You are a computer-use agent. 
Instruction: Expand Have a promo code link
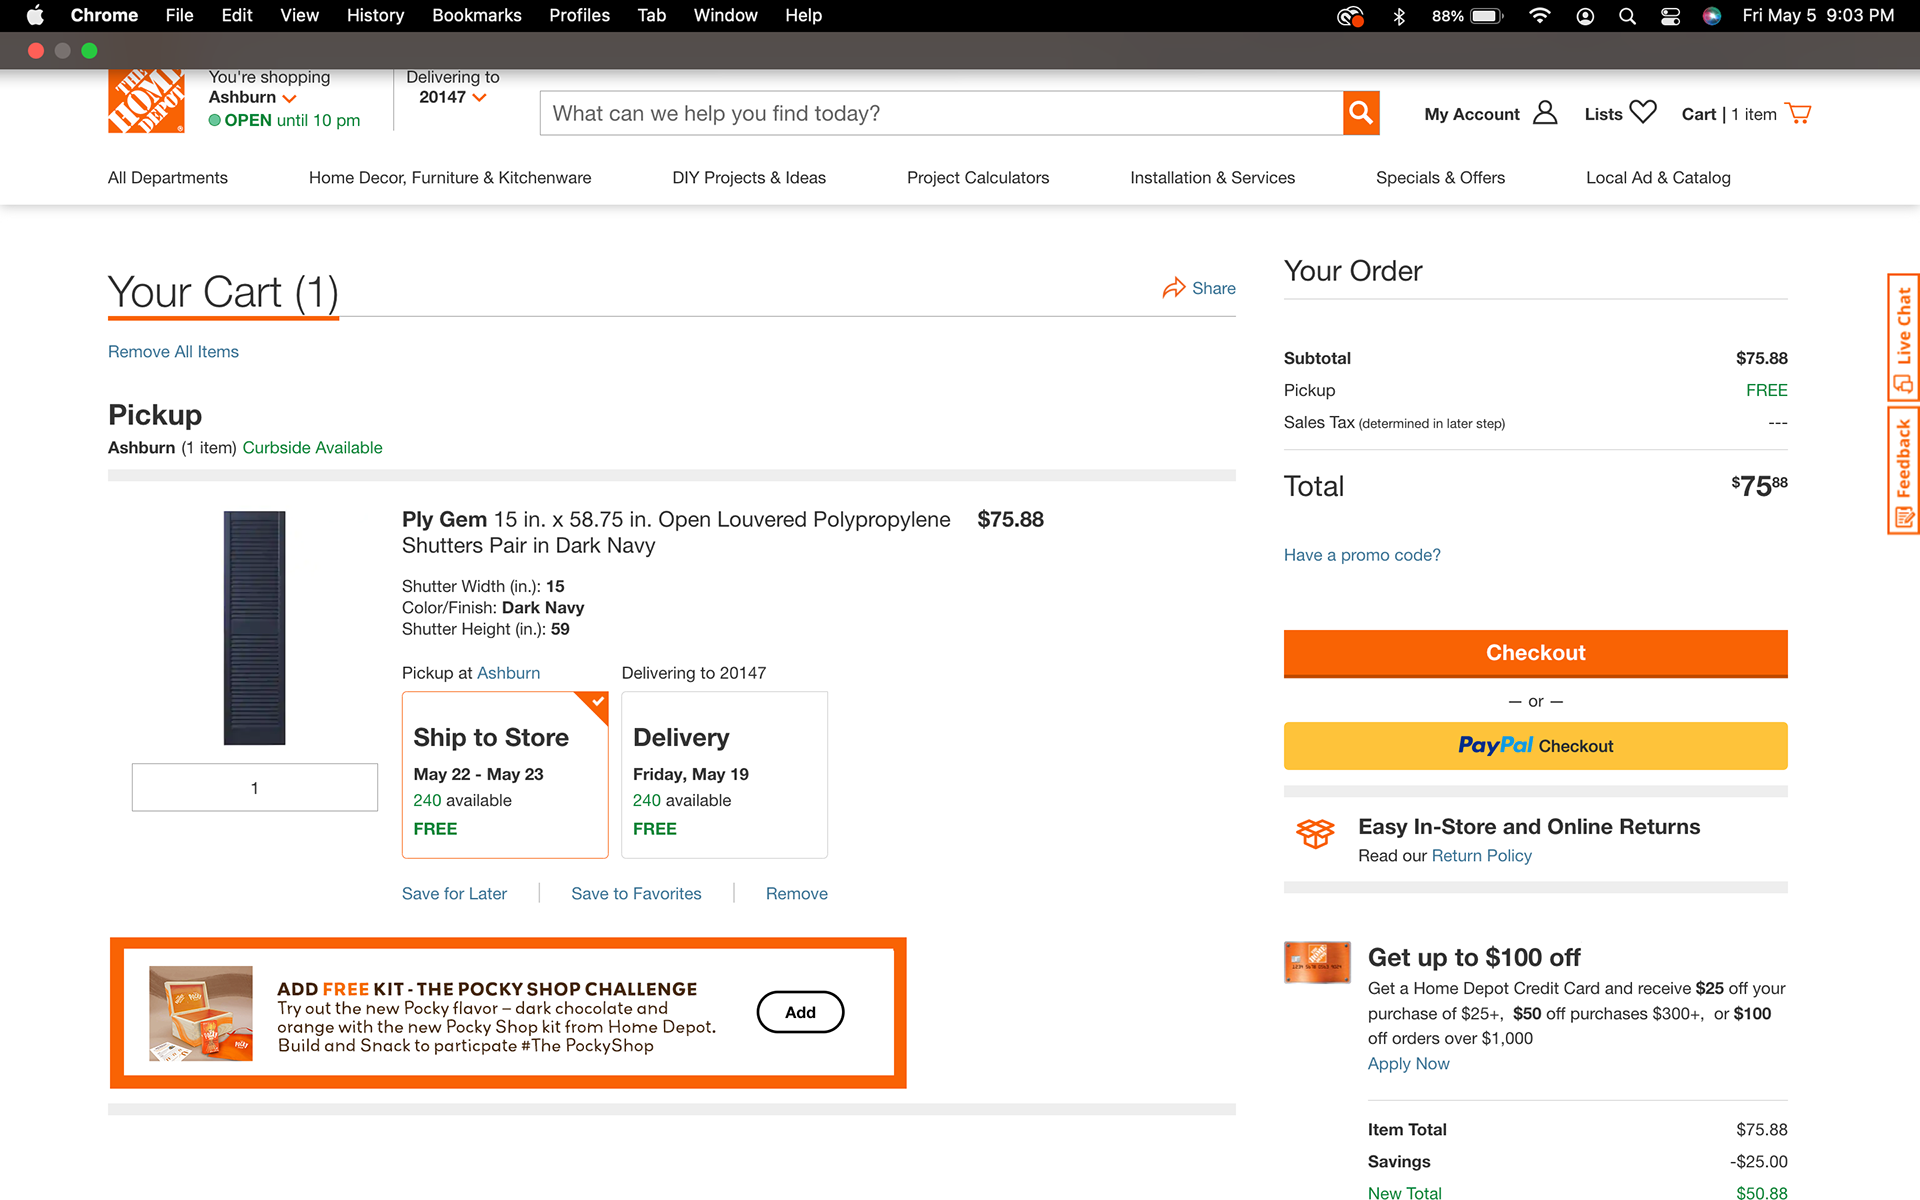pyautogui.click(x=1361, y=555)
